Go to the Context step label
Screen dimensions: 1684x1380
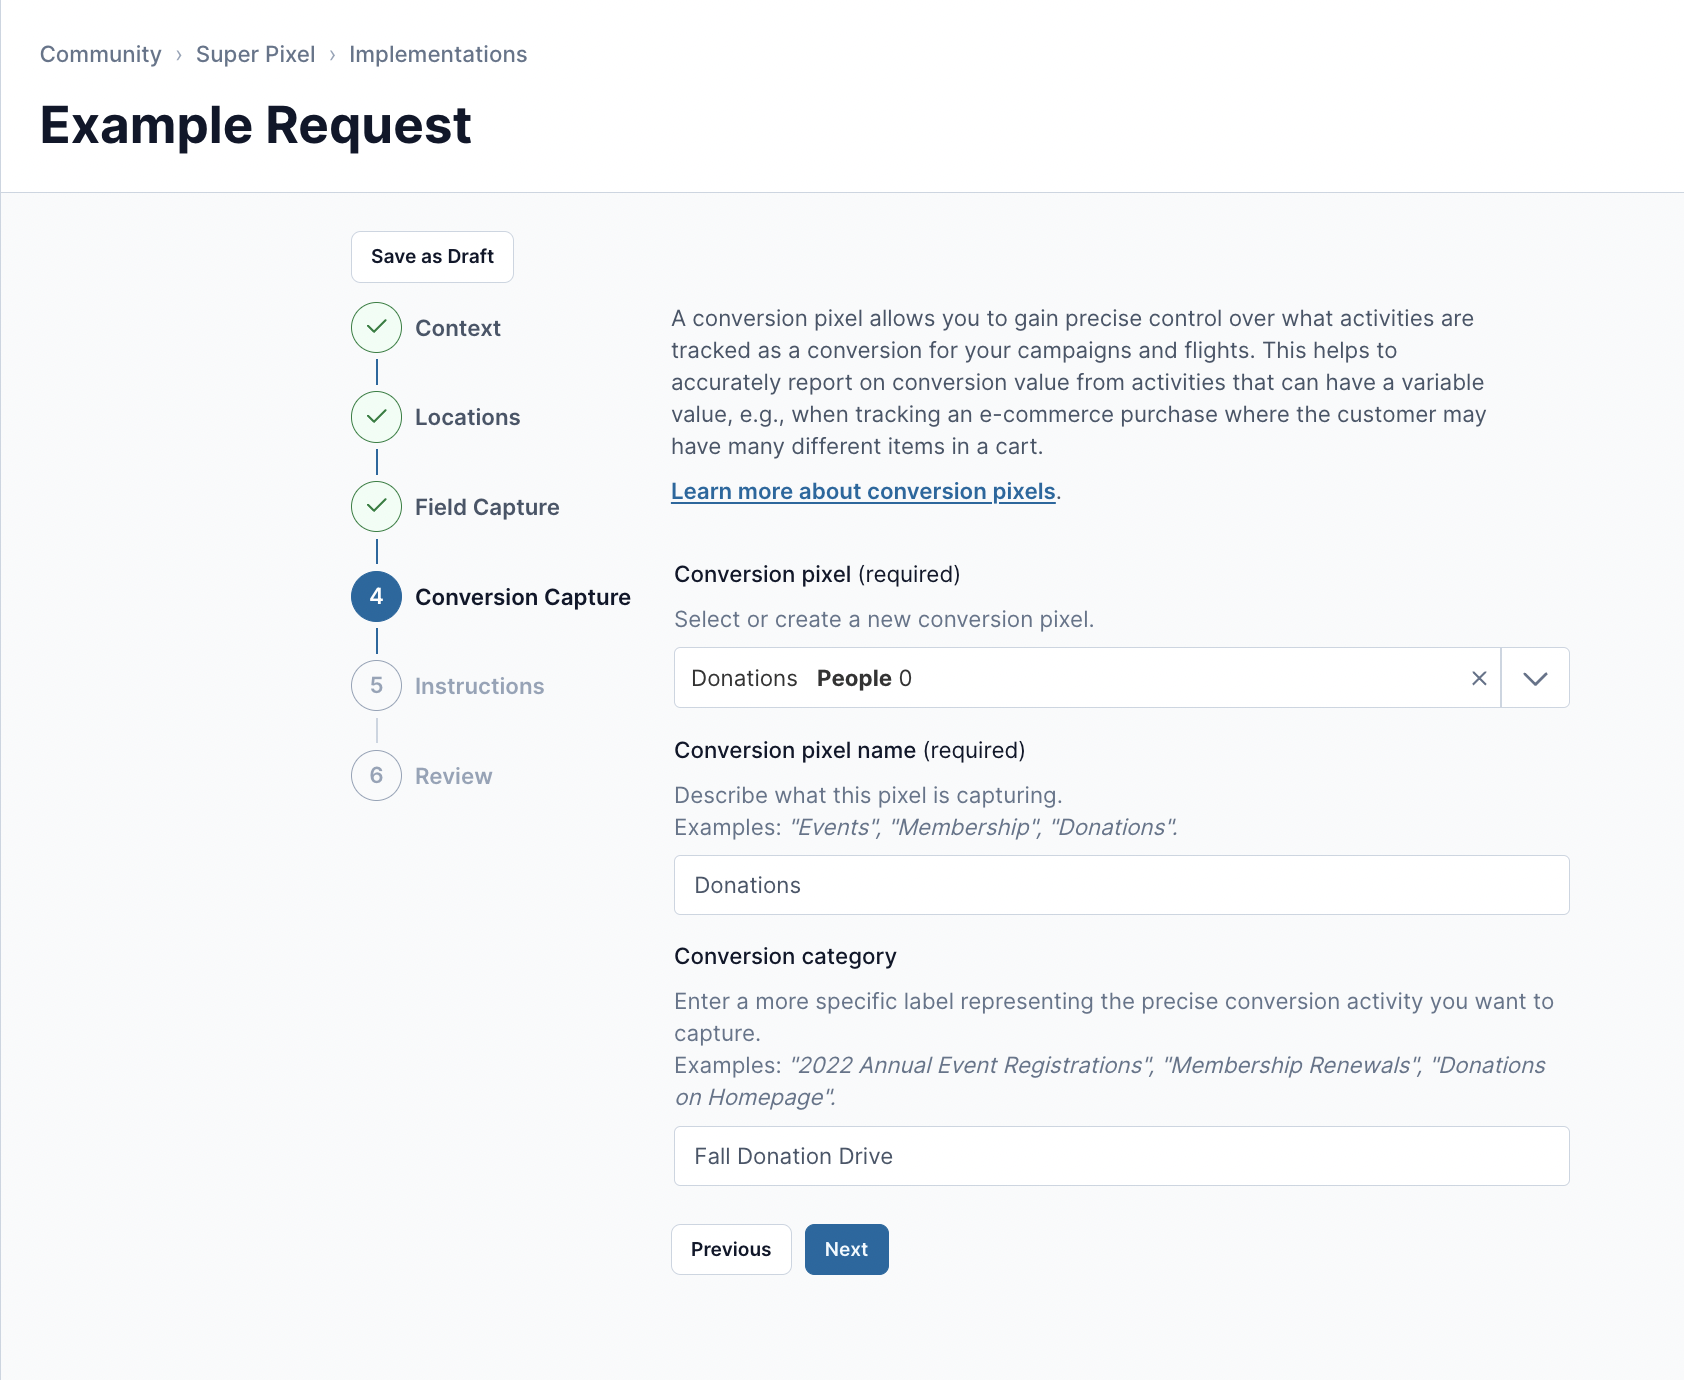(458, 328)
